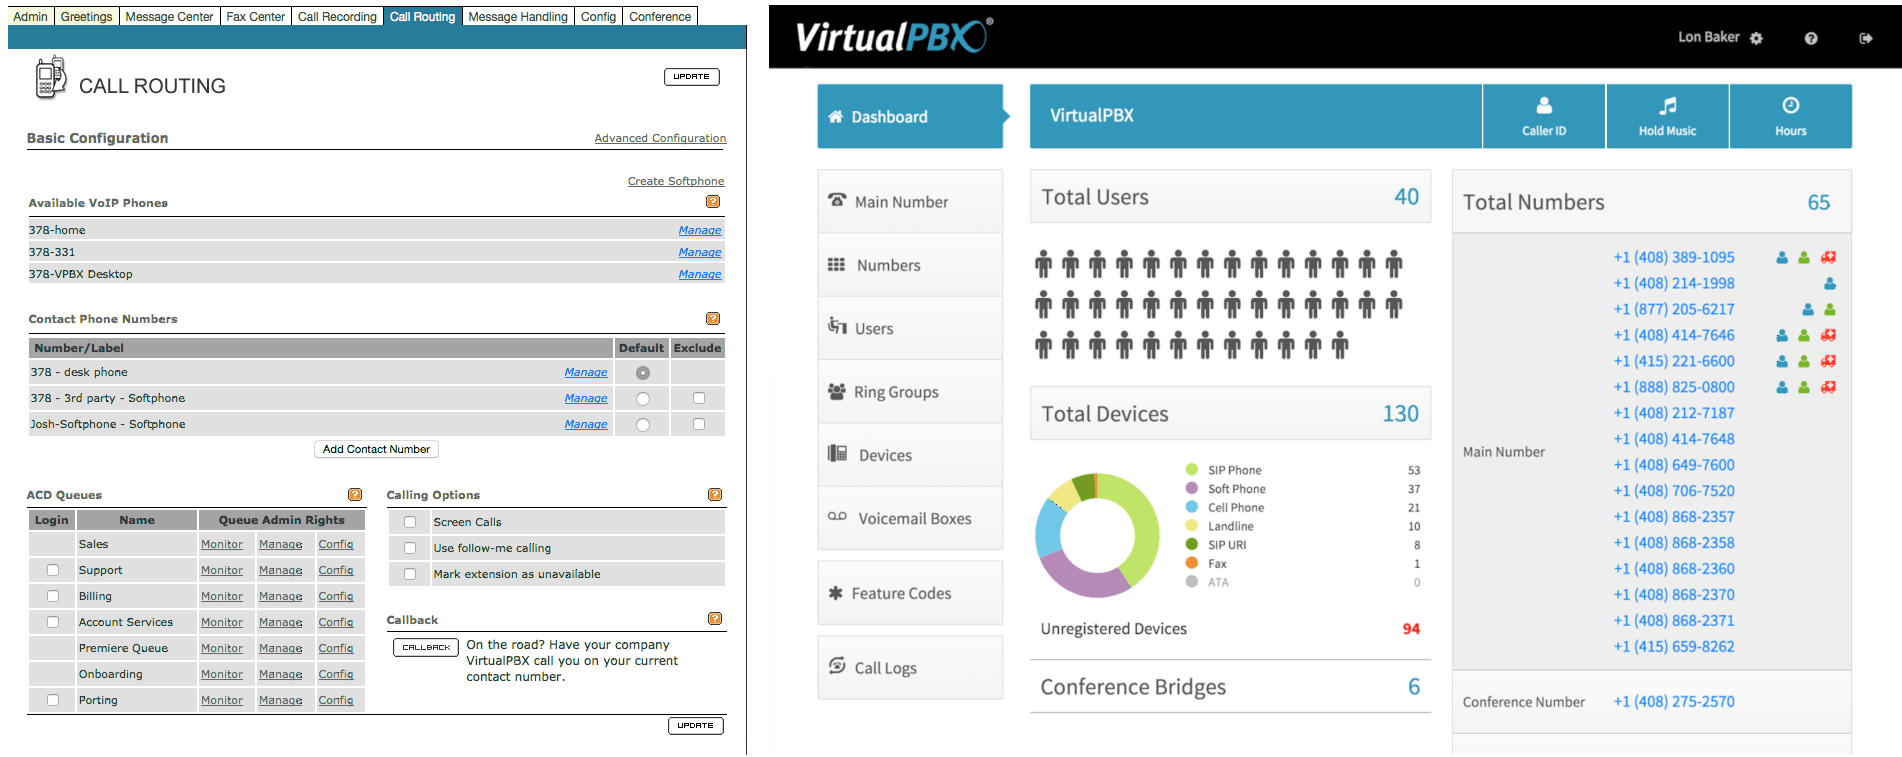Click blue user icon for +1 (408) 389-1095

pyautogui.click(x=1782, y=258)
